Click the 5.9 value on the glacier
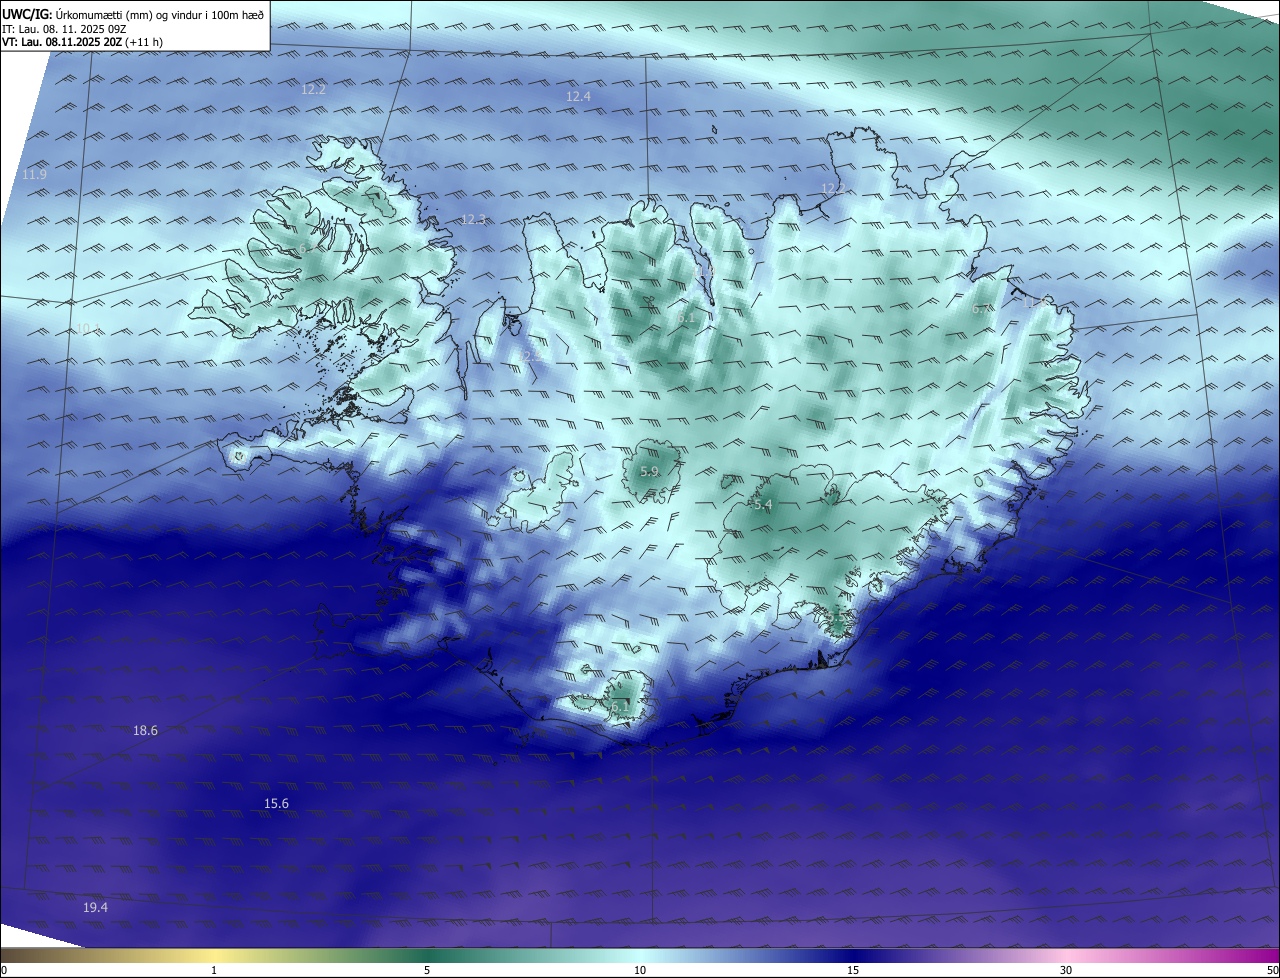This screenshot has height=978, width=1280. [x=649, y=472]
